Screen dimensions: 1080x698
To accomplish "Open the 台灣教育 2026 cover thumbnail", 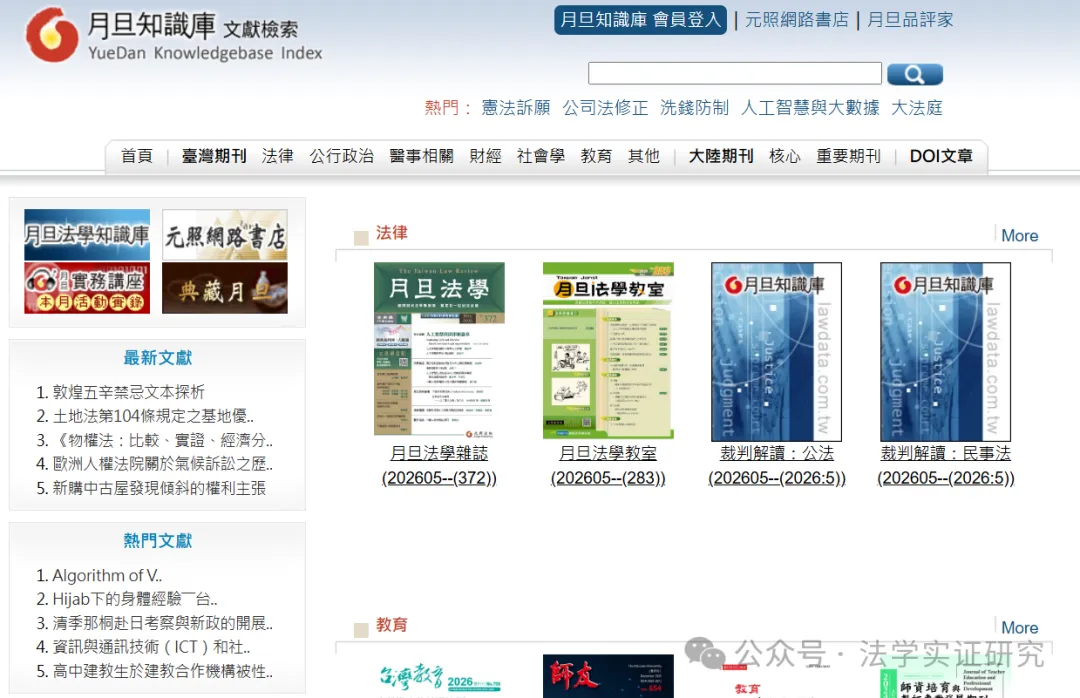I will [x=439, y=677].
